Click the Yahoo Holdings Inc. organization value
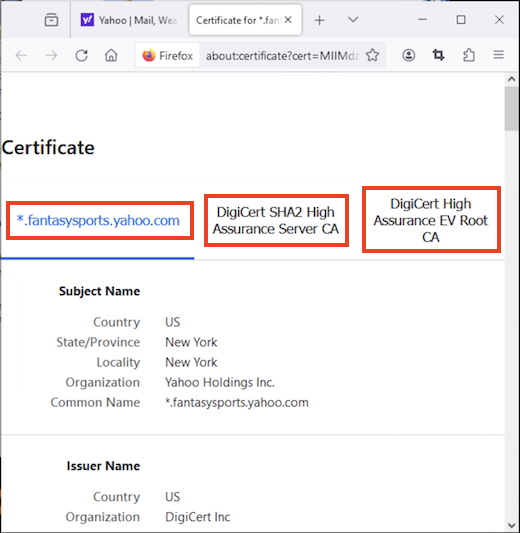Image resolution: width=520 pixels, height=533 pixels. point(220,382)
